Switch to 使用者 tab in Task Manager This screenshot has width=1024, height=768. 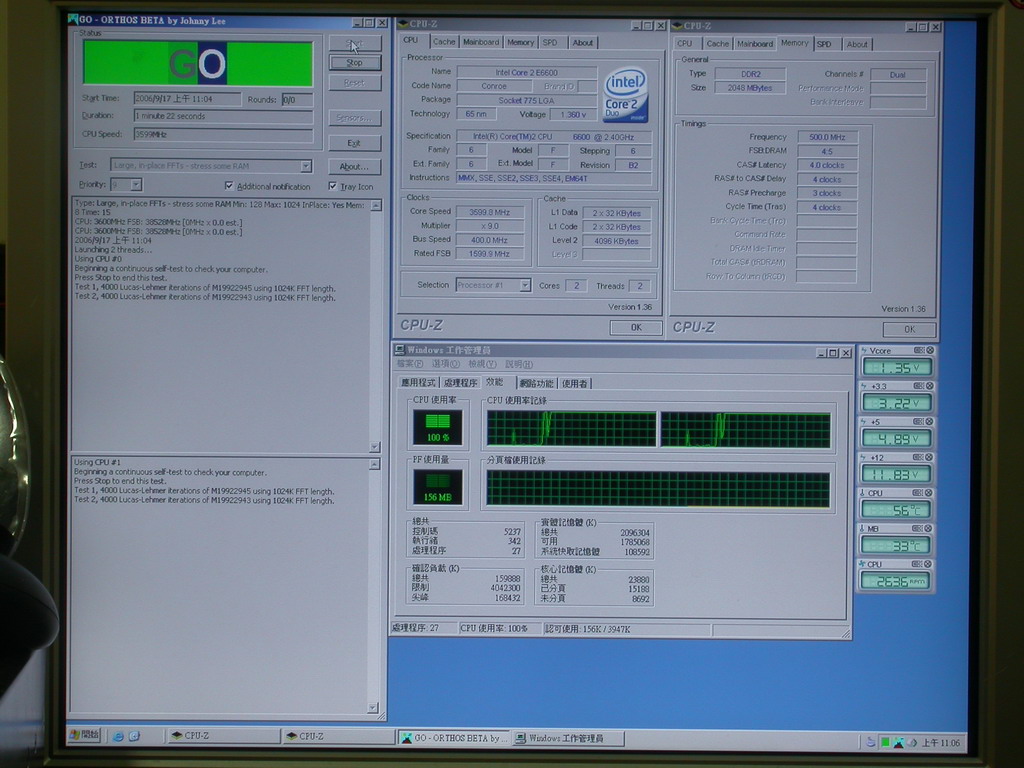pyautogui.click(x=575, y=383)
